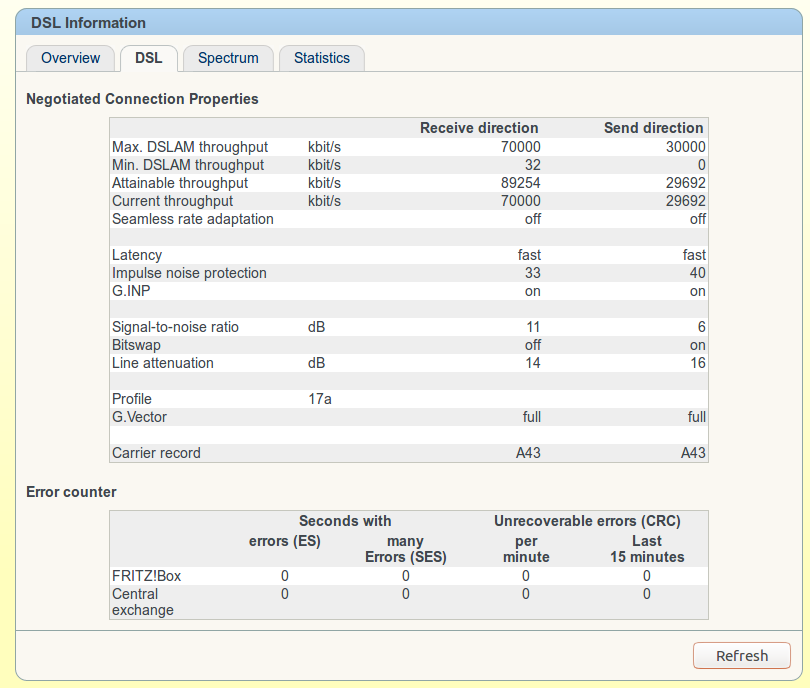The height and width of the screenshot is (688, 810).
Task: Click the Attainable throughput receive value 89254
Action: (x=520, y=183)
